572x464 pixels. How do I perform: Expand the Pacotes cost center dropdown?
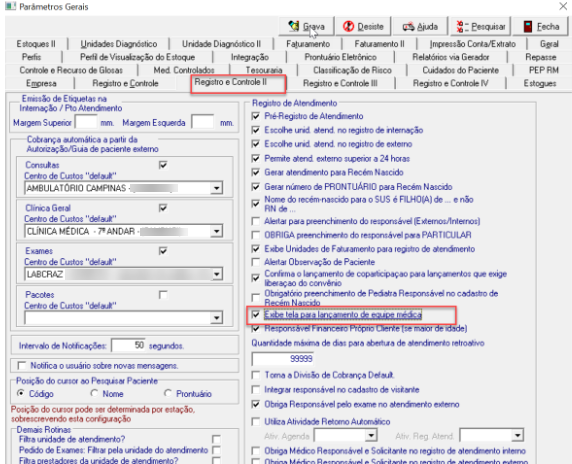(x=217, y=318)
